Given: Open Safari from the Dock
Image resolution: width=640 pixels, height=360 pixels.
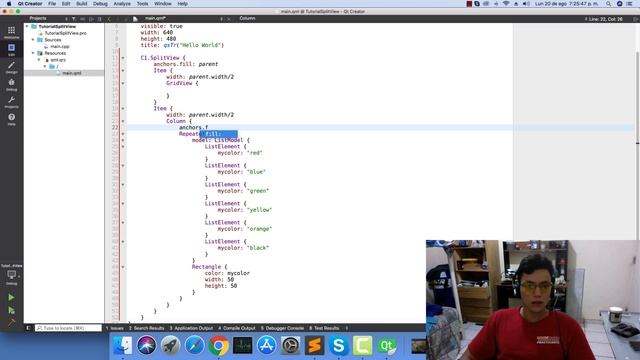Looking at the screenshot, I should 194,346.
